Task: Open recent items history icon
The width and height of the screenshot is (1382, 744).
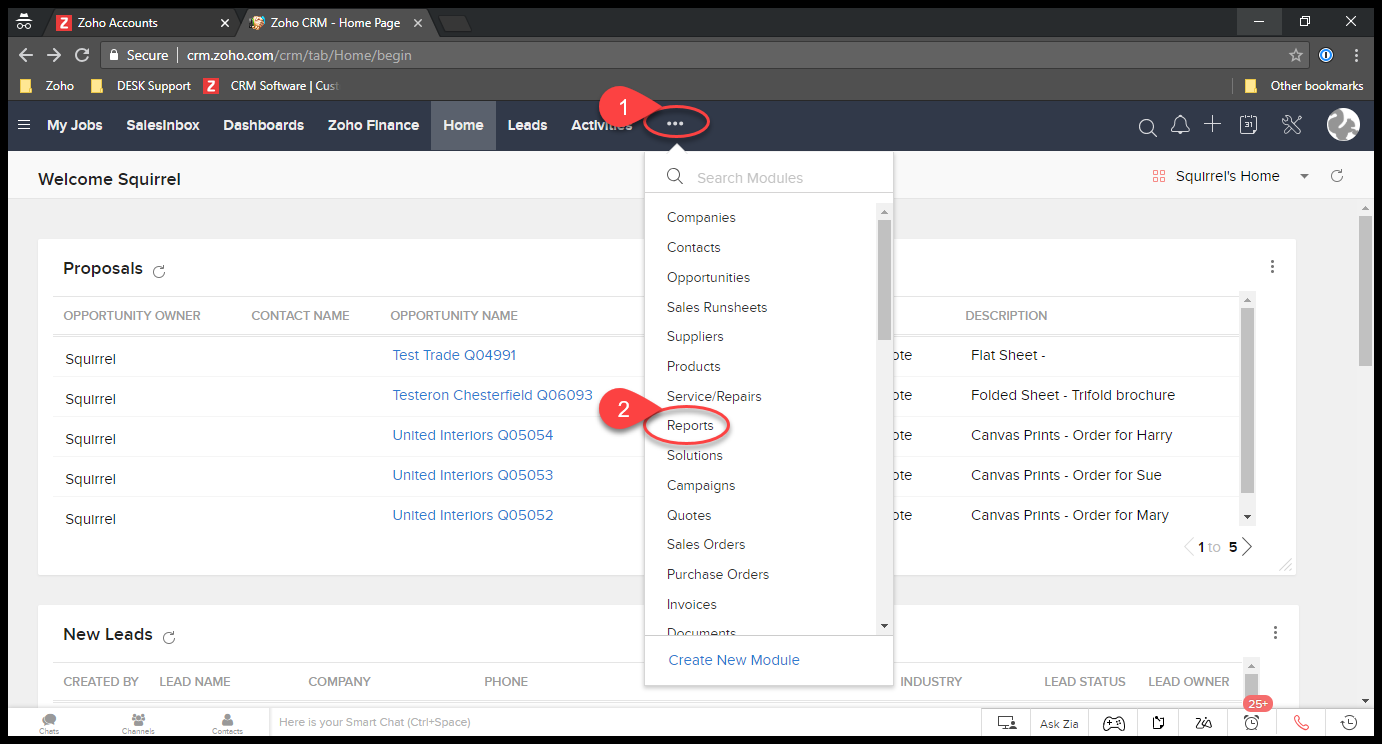Action: [x=1349, y=722]
